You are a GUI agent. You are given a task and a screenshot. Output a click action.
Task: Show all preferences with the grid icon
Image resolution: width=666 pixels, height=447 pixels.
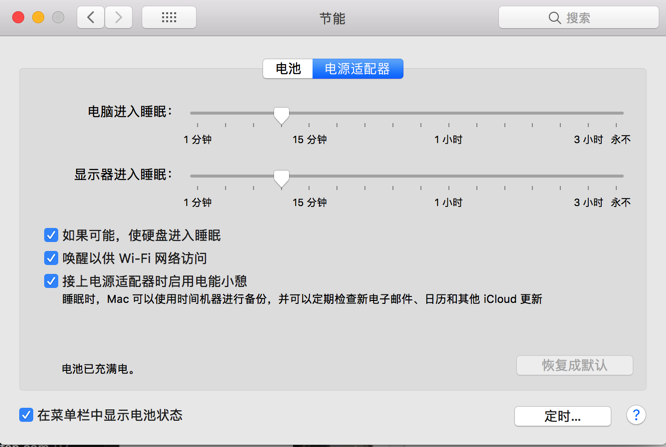pos(169,17)
